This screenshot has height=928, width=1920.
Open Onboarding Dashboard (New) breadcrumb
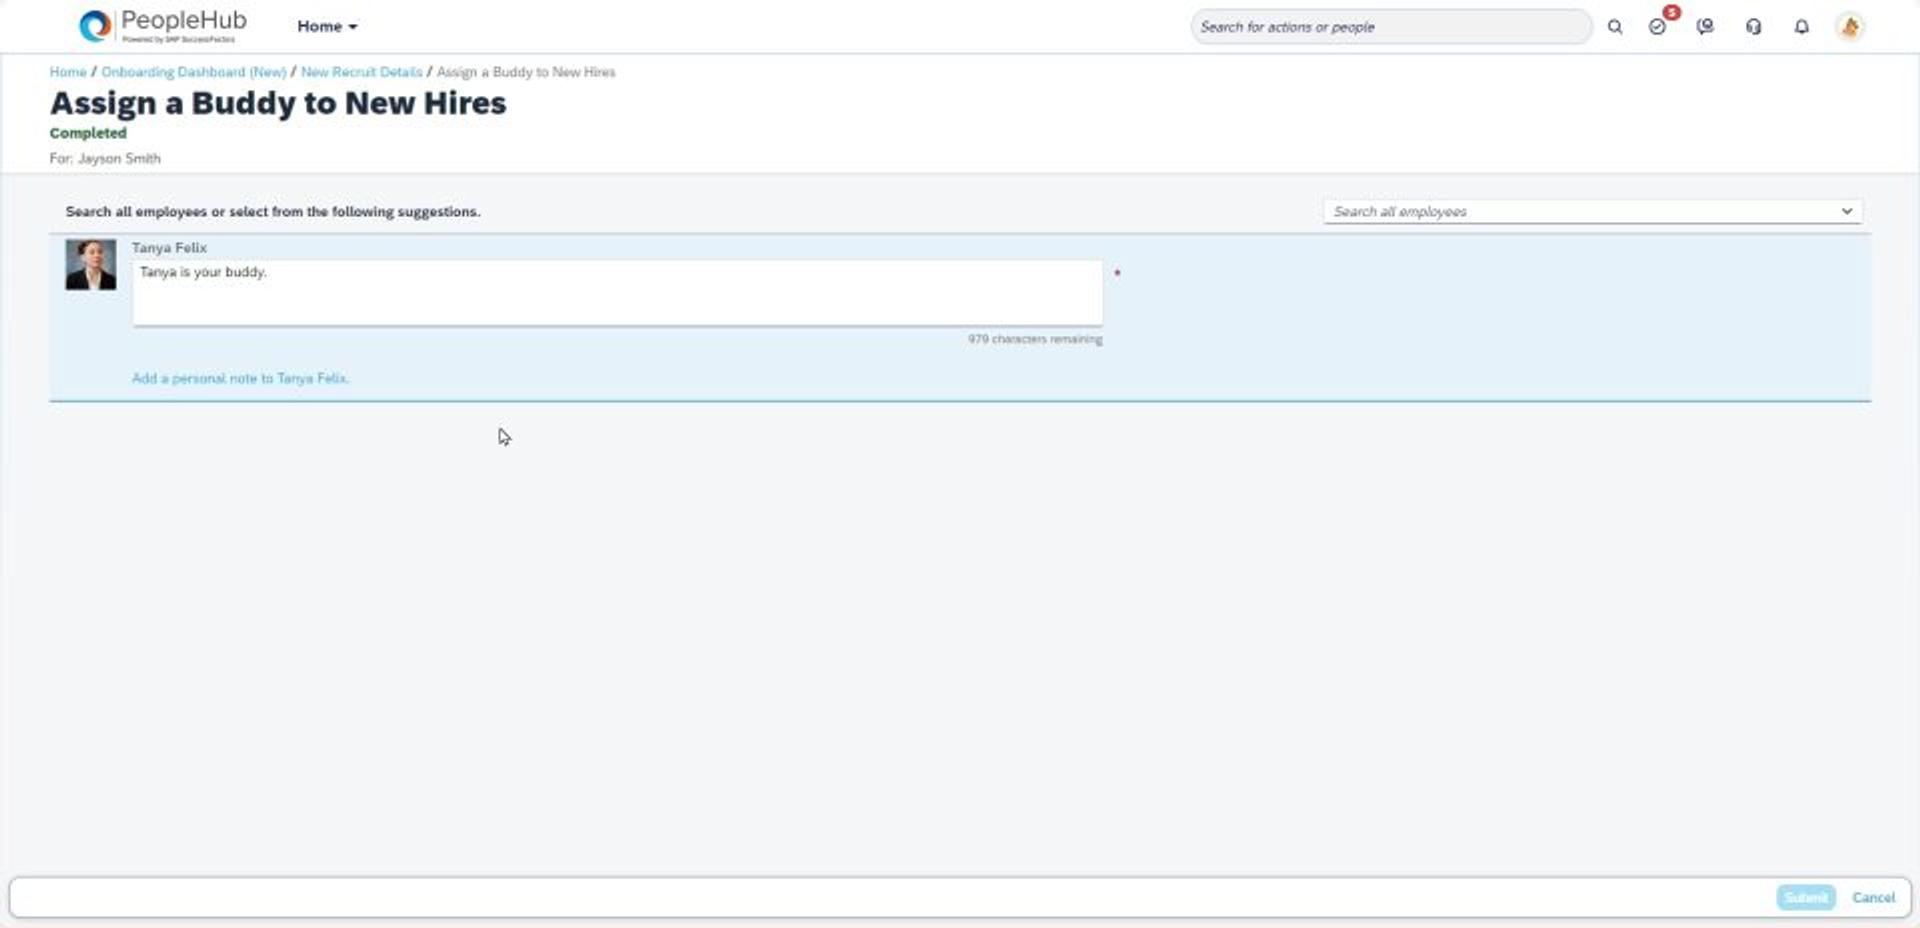click(194, 72)
